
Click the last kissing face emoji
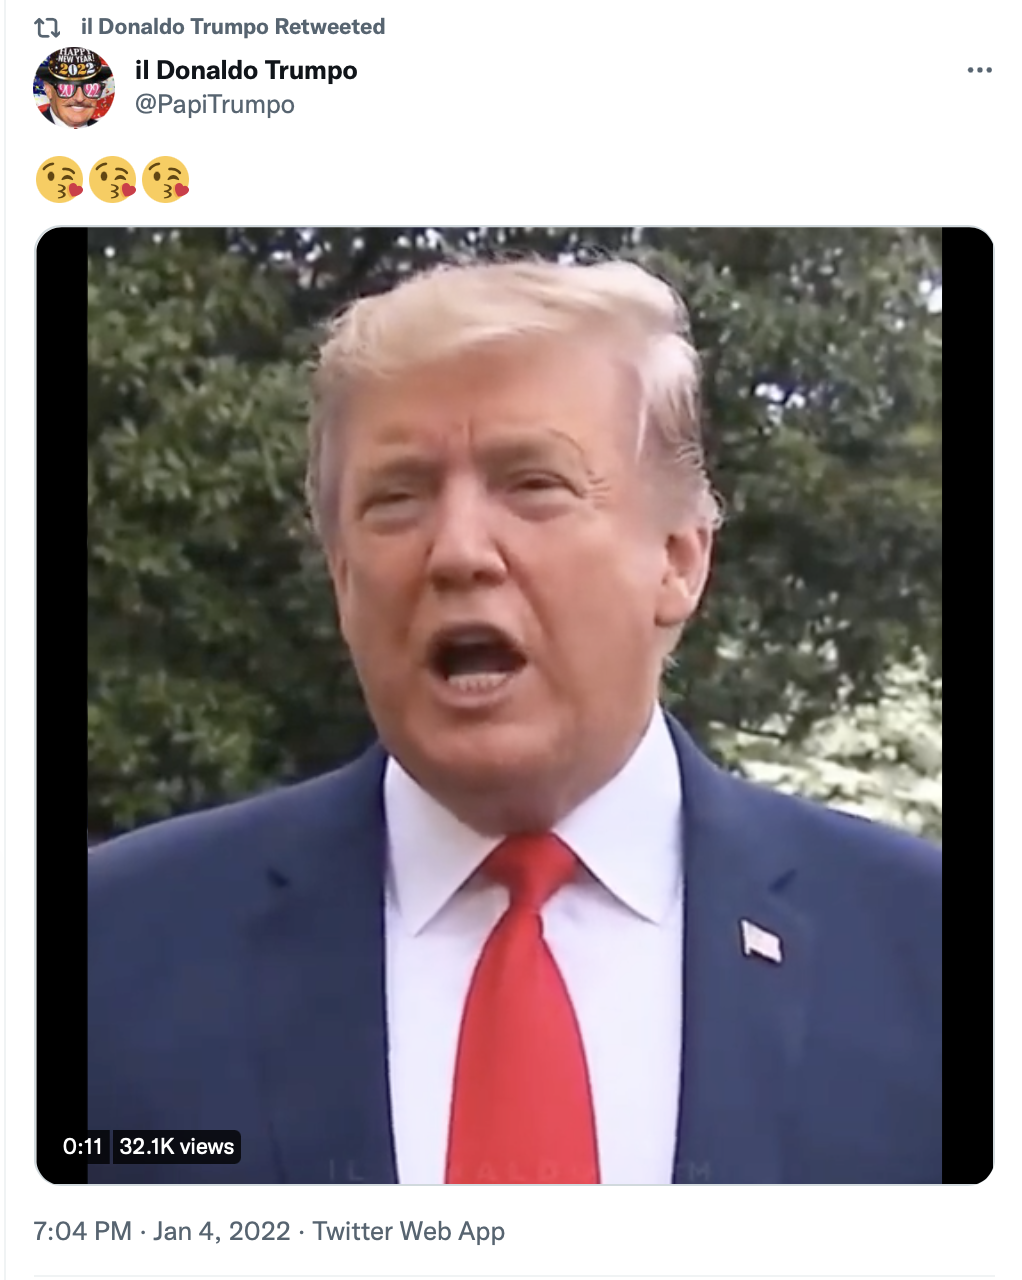tap(166, 179)
